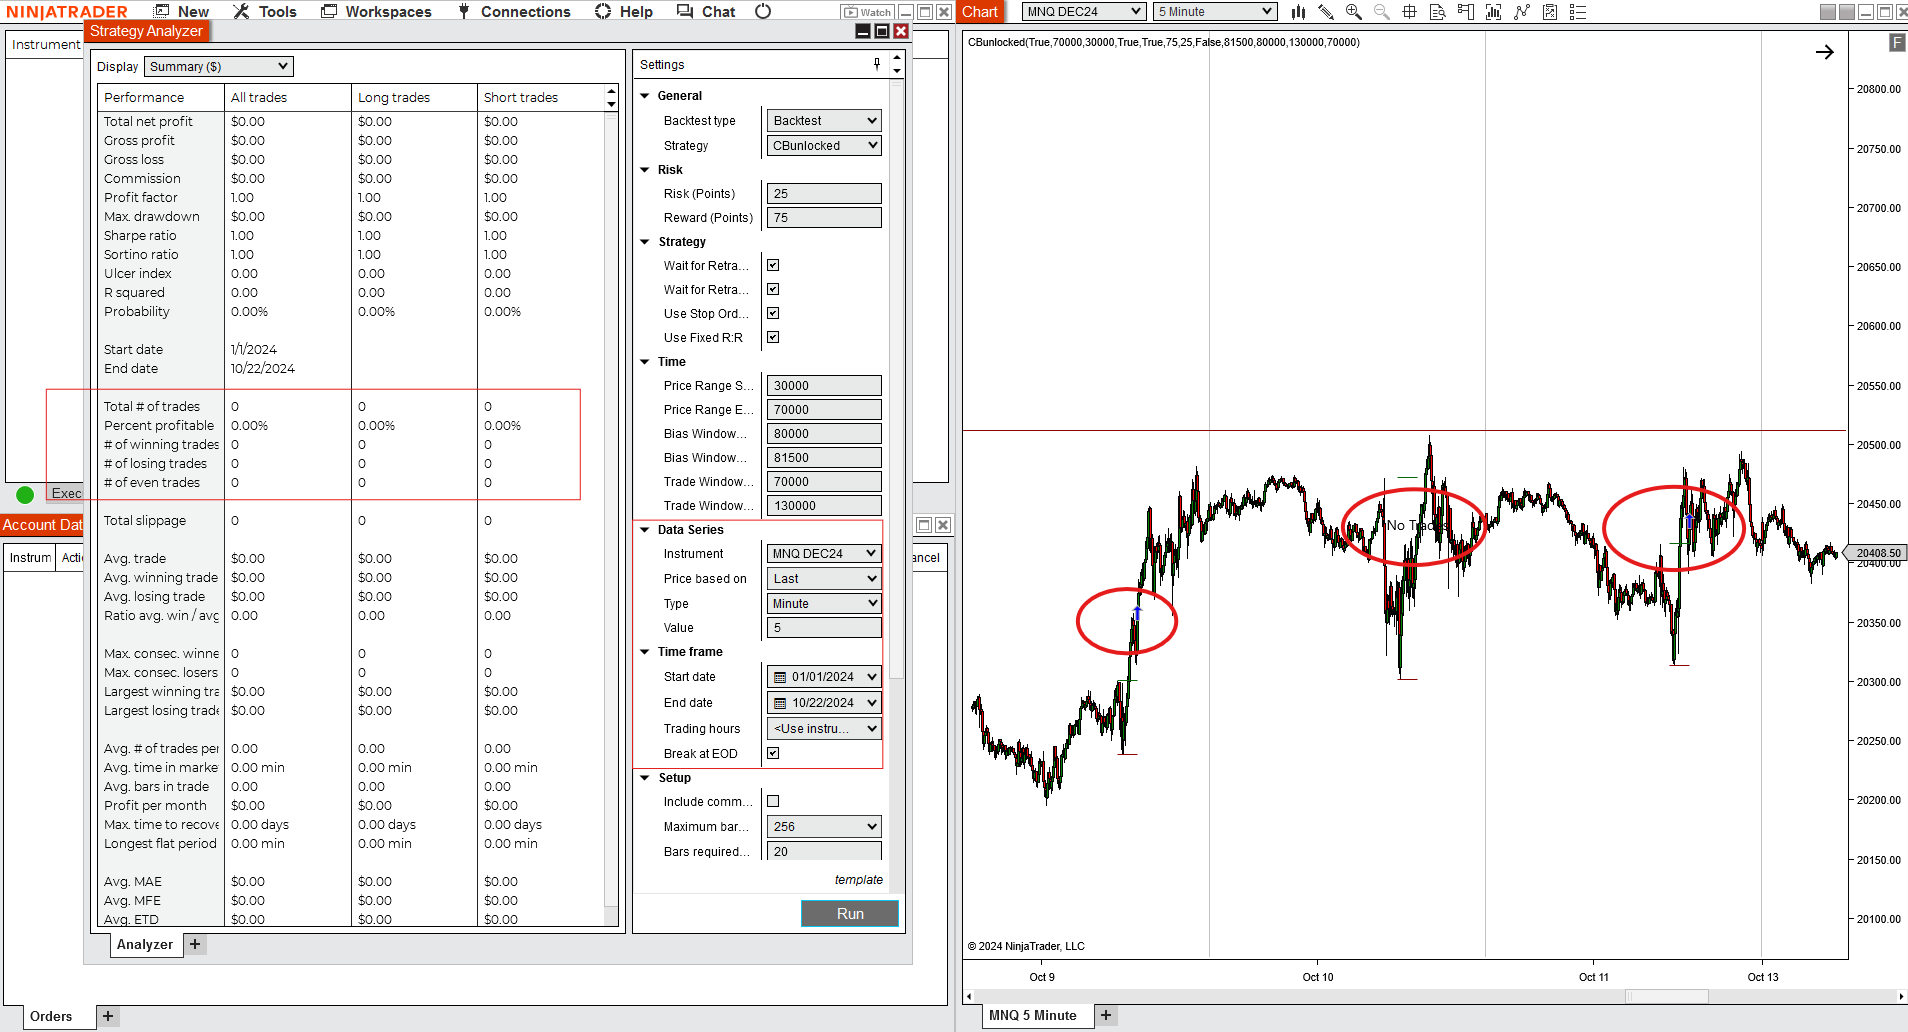Open the Backtest type dropdown

tap(824, 120)
